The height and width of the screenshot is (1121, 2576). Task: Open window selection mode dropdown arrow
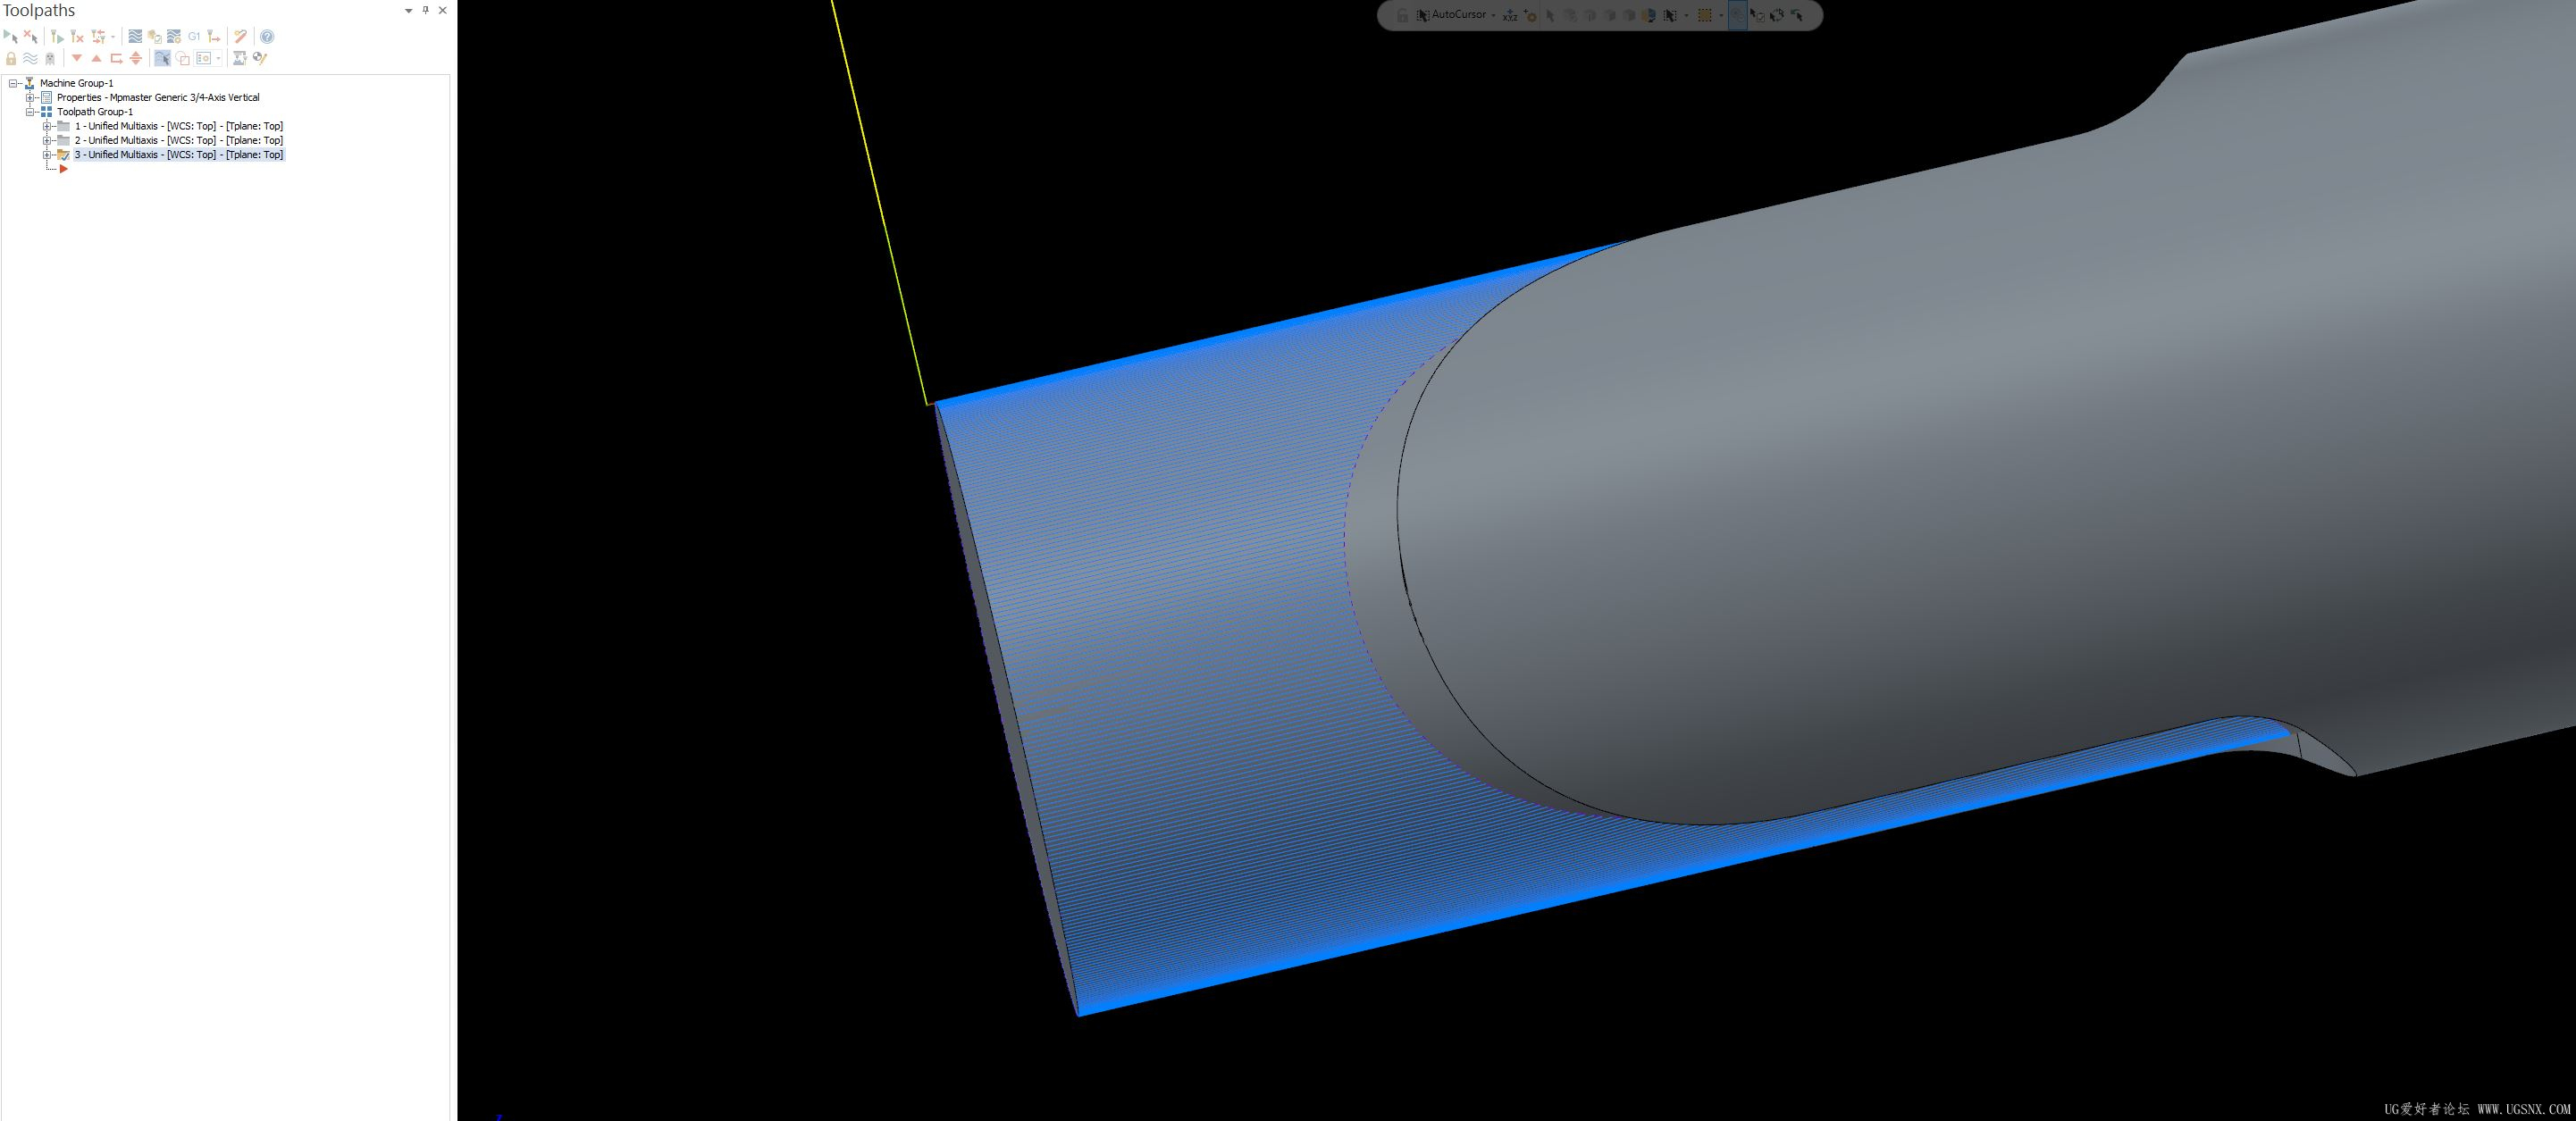point(1722,15)
